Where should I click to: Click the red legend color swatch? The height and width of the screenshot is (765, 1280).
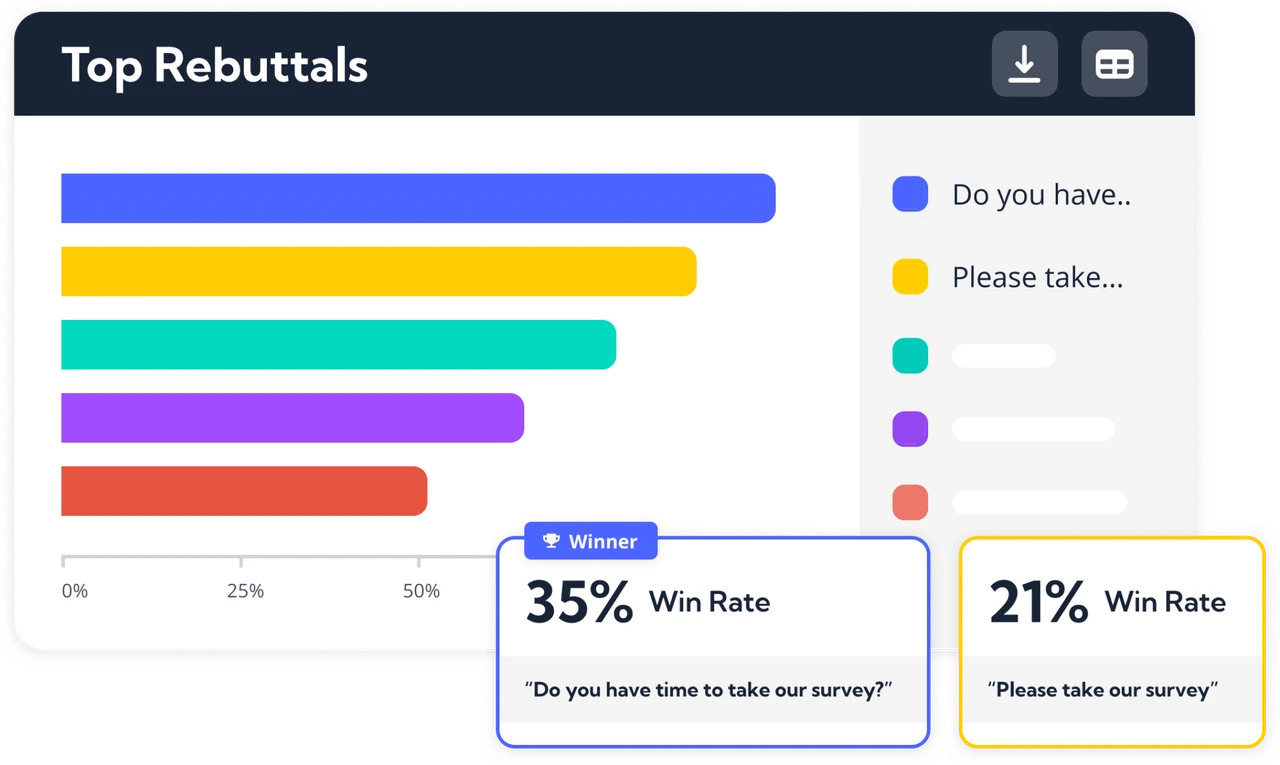pos(910,502)
